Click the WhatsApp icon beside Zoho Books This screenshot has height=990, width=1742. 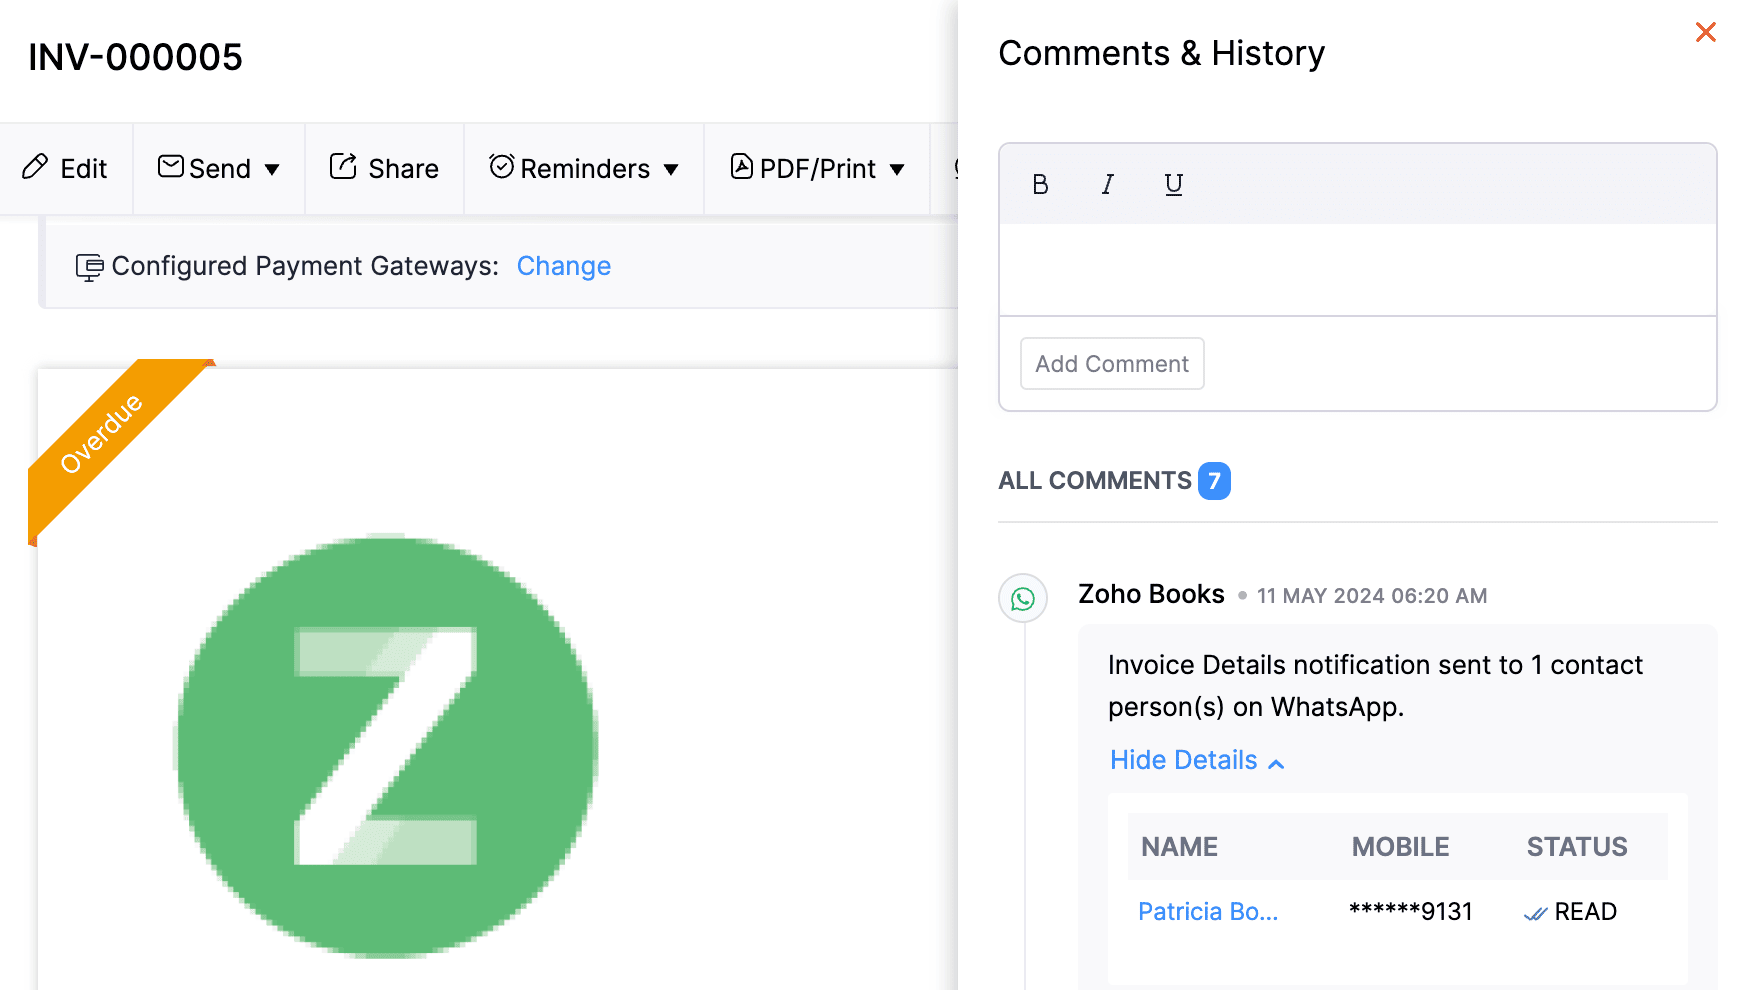coord(1023,598)
